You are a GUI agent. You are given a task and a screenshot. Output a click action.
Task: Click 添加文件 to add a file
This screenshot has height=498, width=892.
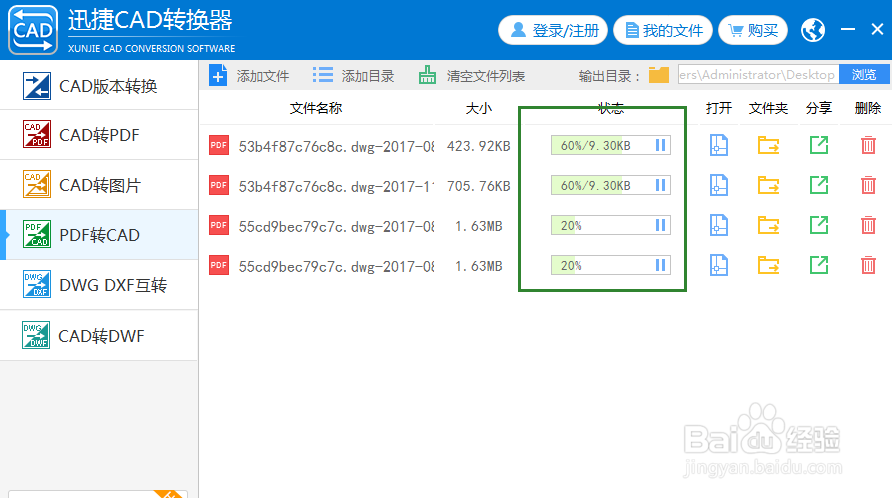[x=249, y=76]
